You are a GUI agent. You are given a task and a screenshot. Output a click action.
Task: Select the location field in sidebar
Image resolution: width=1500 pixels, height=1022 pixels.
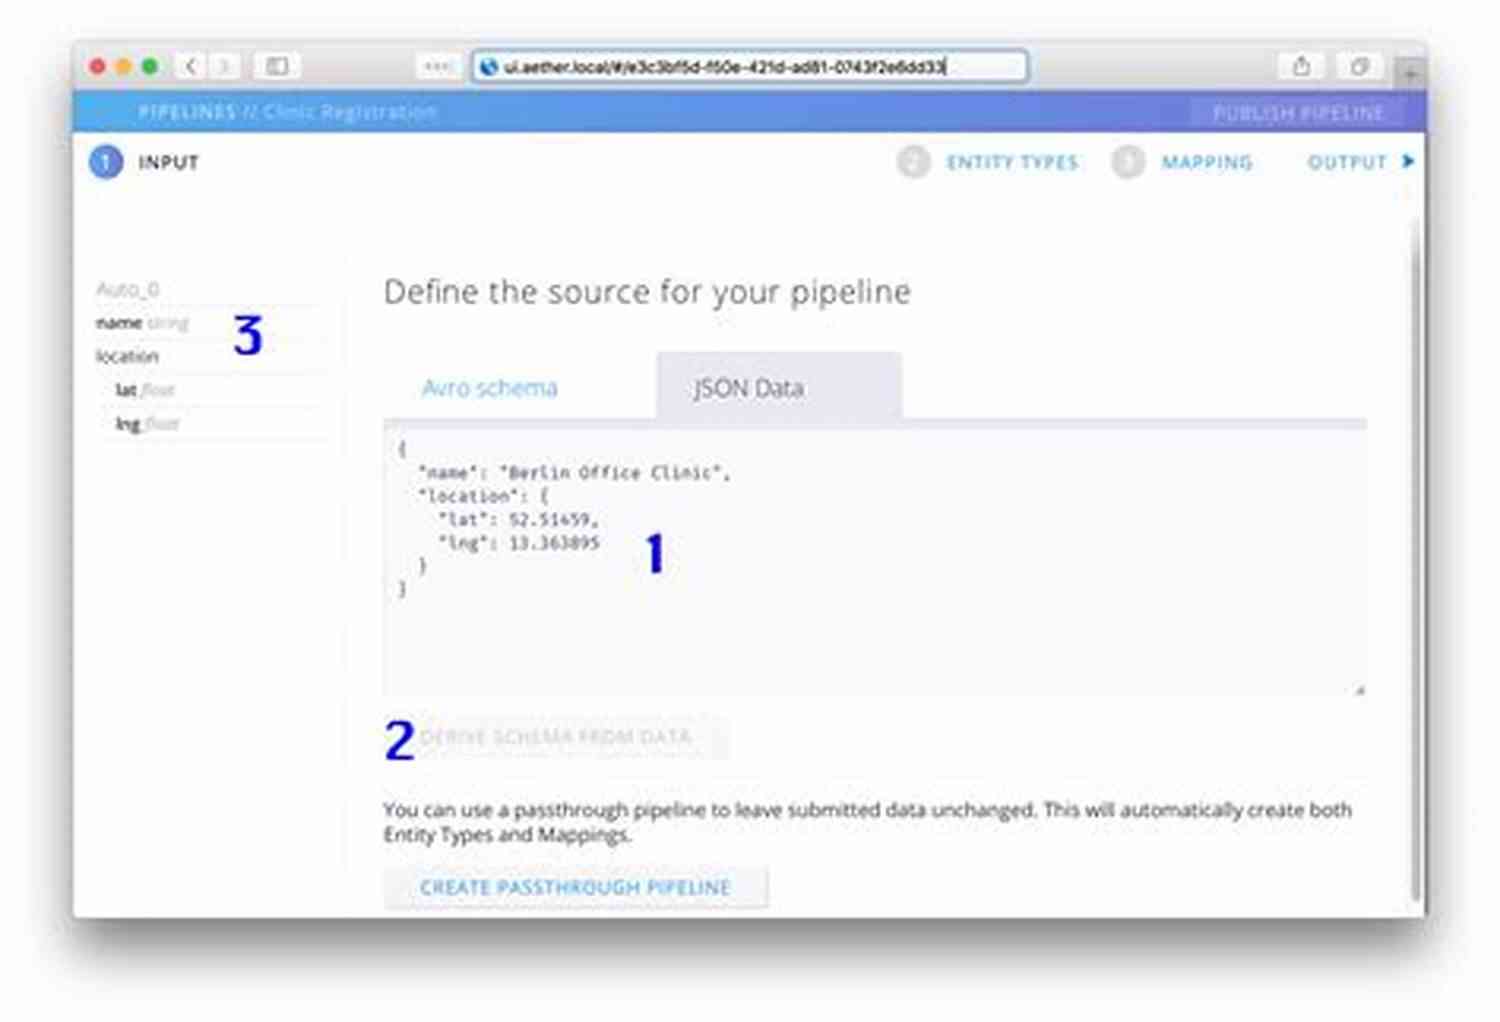coord(127,356)
